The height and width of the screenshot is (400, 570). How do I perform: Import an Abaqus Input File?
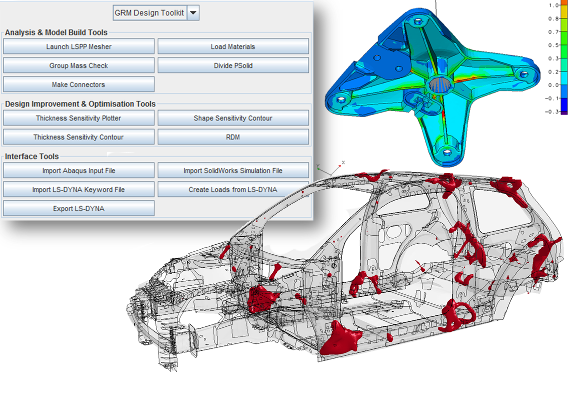coord(79,171)
